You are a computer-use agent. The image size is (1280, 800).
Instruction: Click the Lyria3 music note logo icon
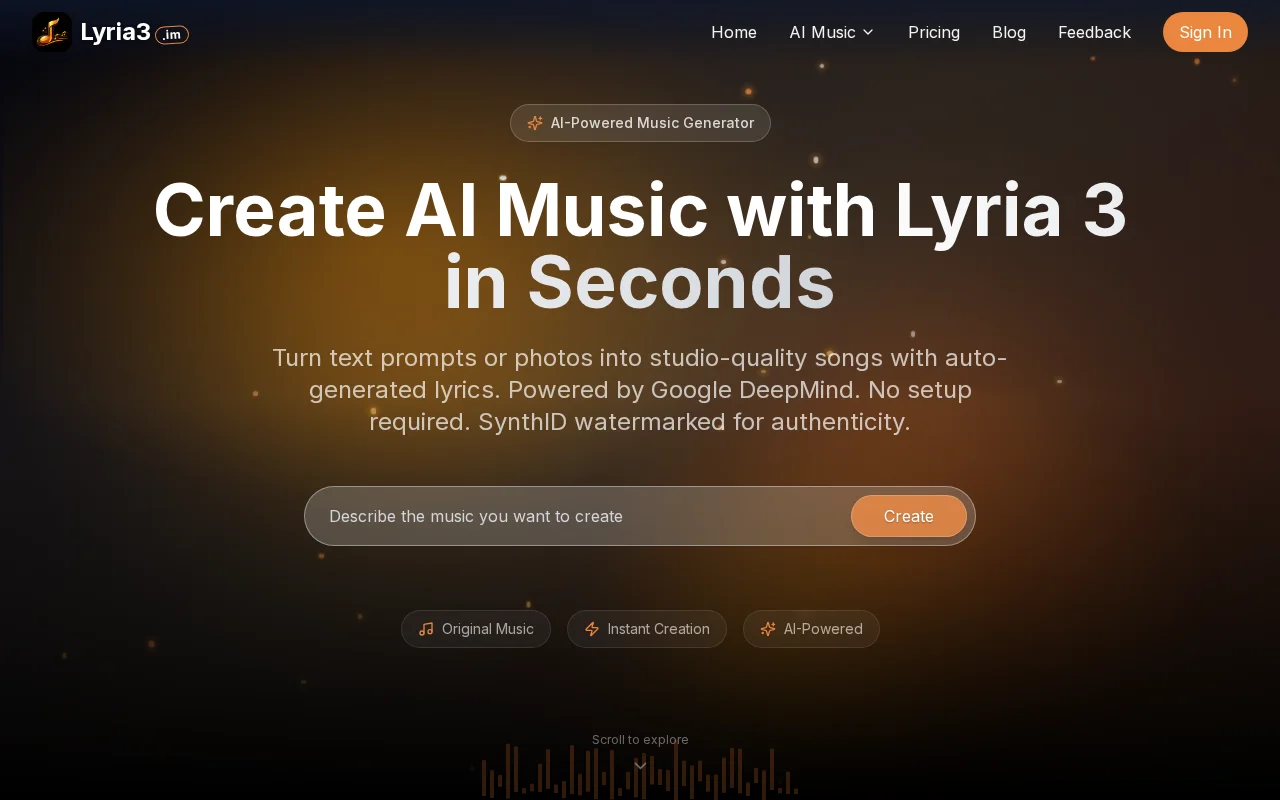tap(52, 32)
